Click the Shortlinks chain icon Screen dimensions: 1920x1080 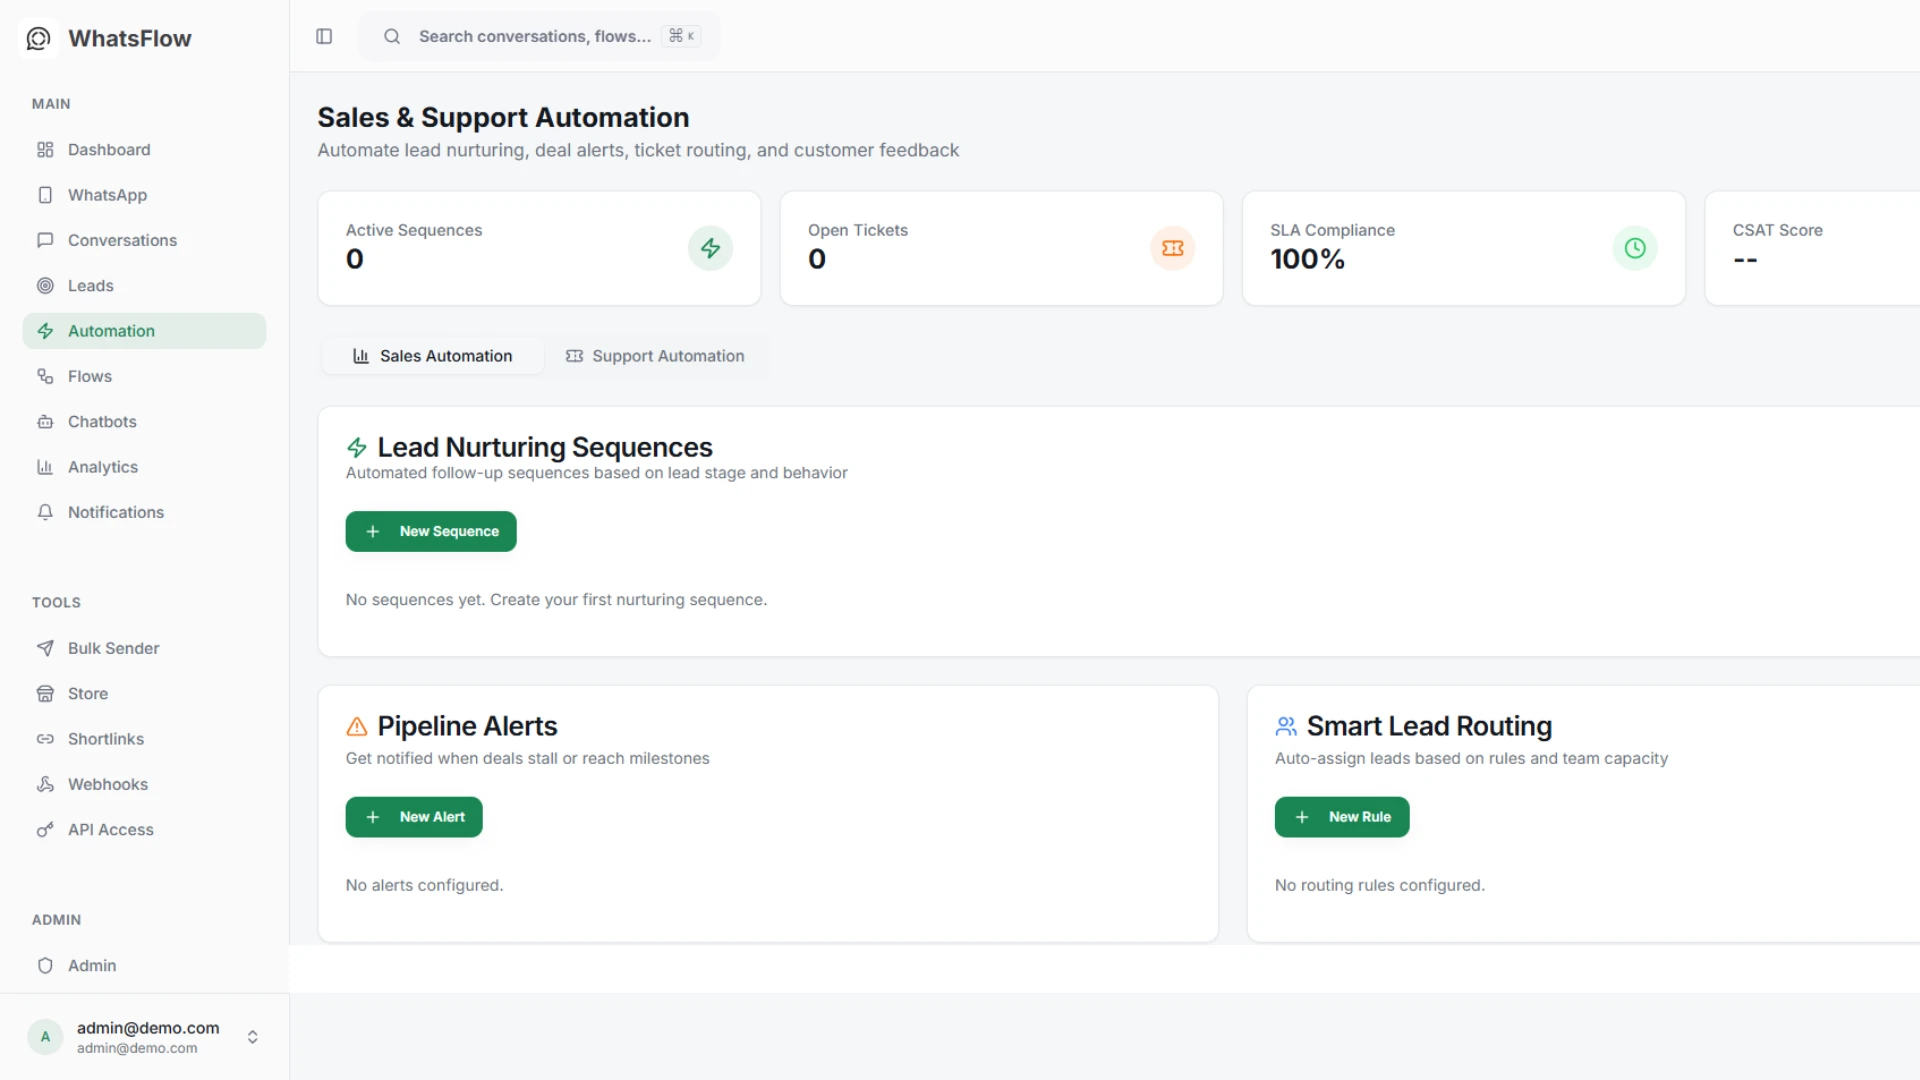point(45,739)
